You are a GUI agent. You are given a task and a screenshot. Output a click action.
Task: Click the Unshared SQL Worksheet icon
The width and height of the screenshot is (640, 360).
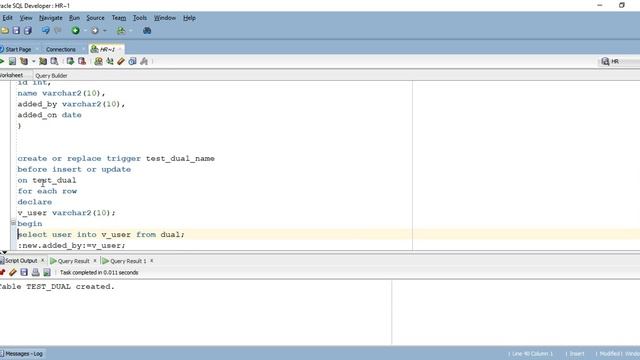pyautogui.click(x=98, y=61)
